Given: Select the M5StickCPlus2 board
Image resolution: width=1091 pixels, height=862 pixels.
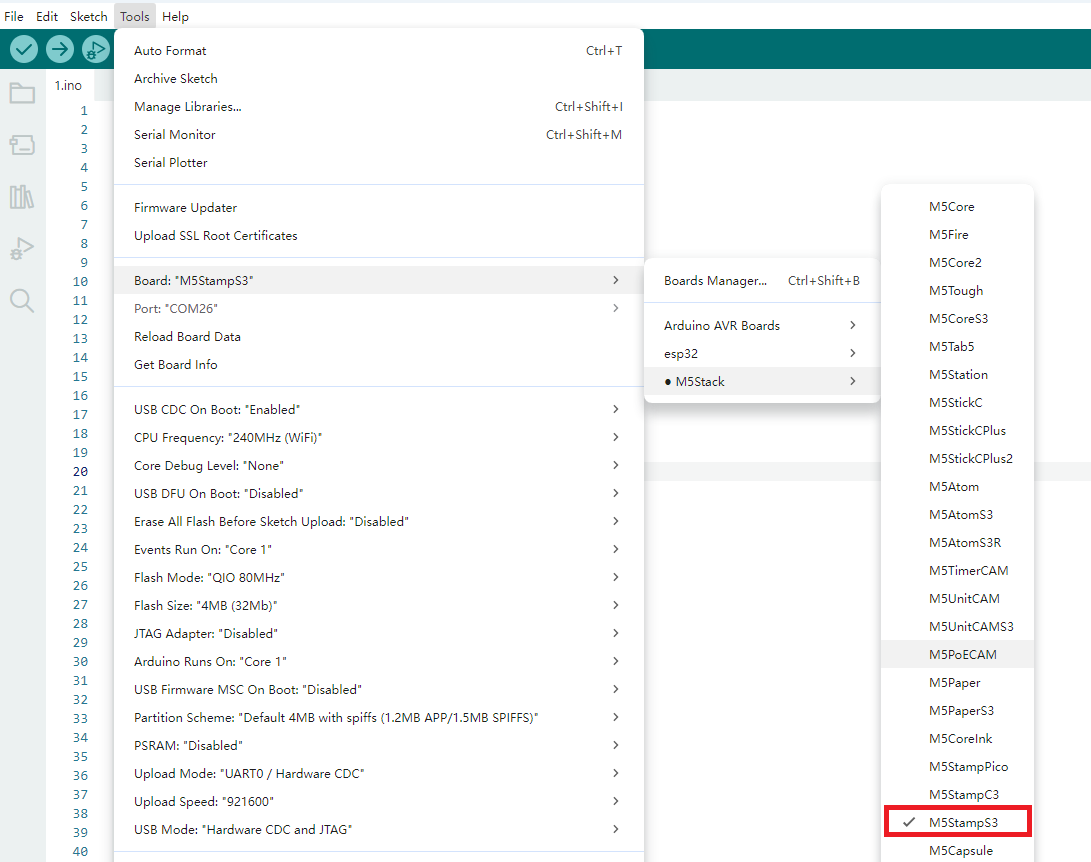Looking at the screenshot, I should [x=957, y=458].
